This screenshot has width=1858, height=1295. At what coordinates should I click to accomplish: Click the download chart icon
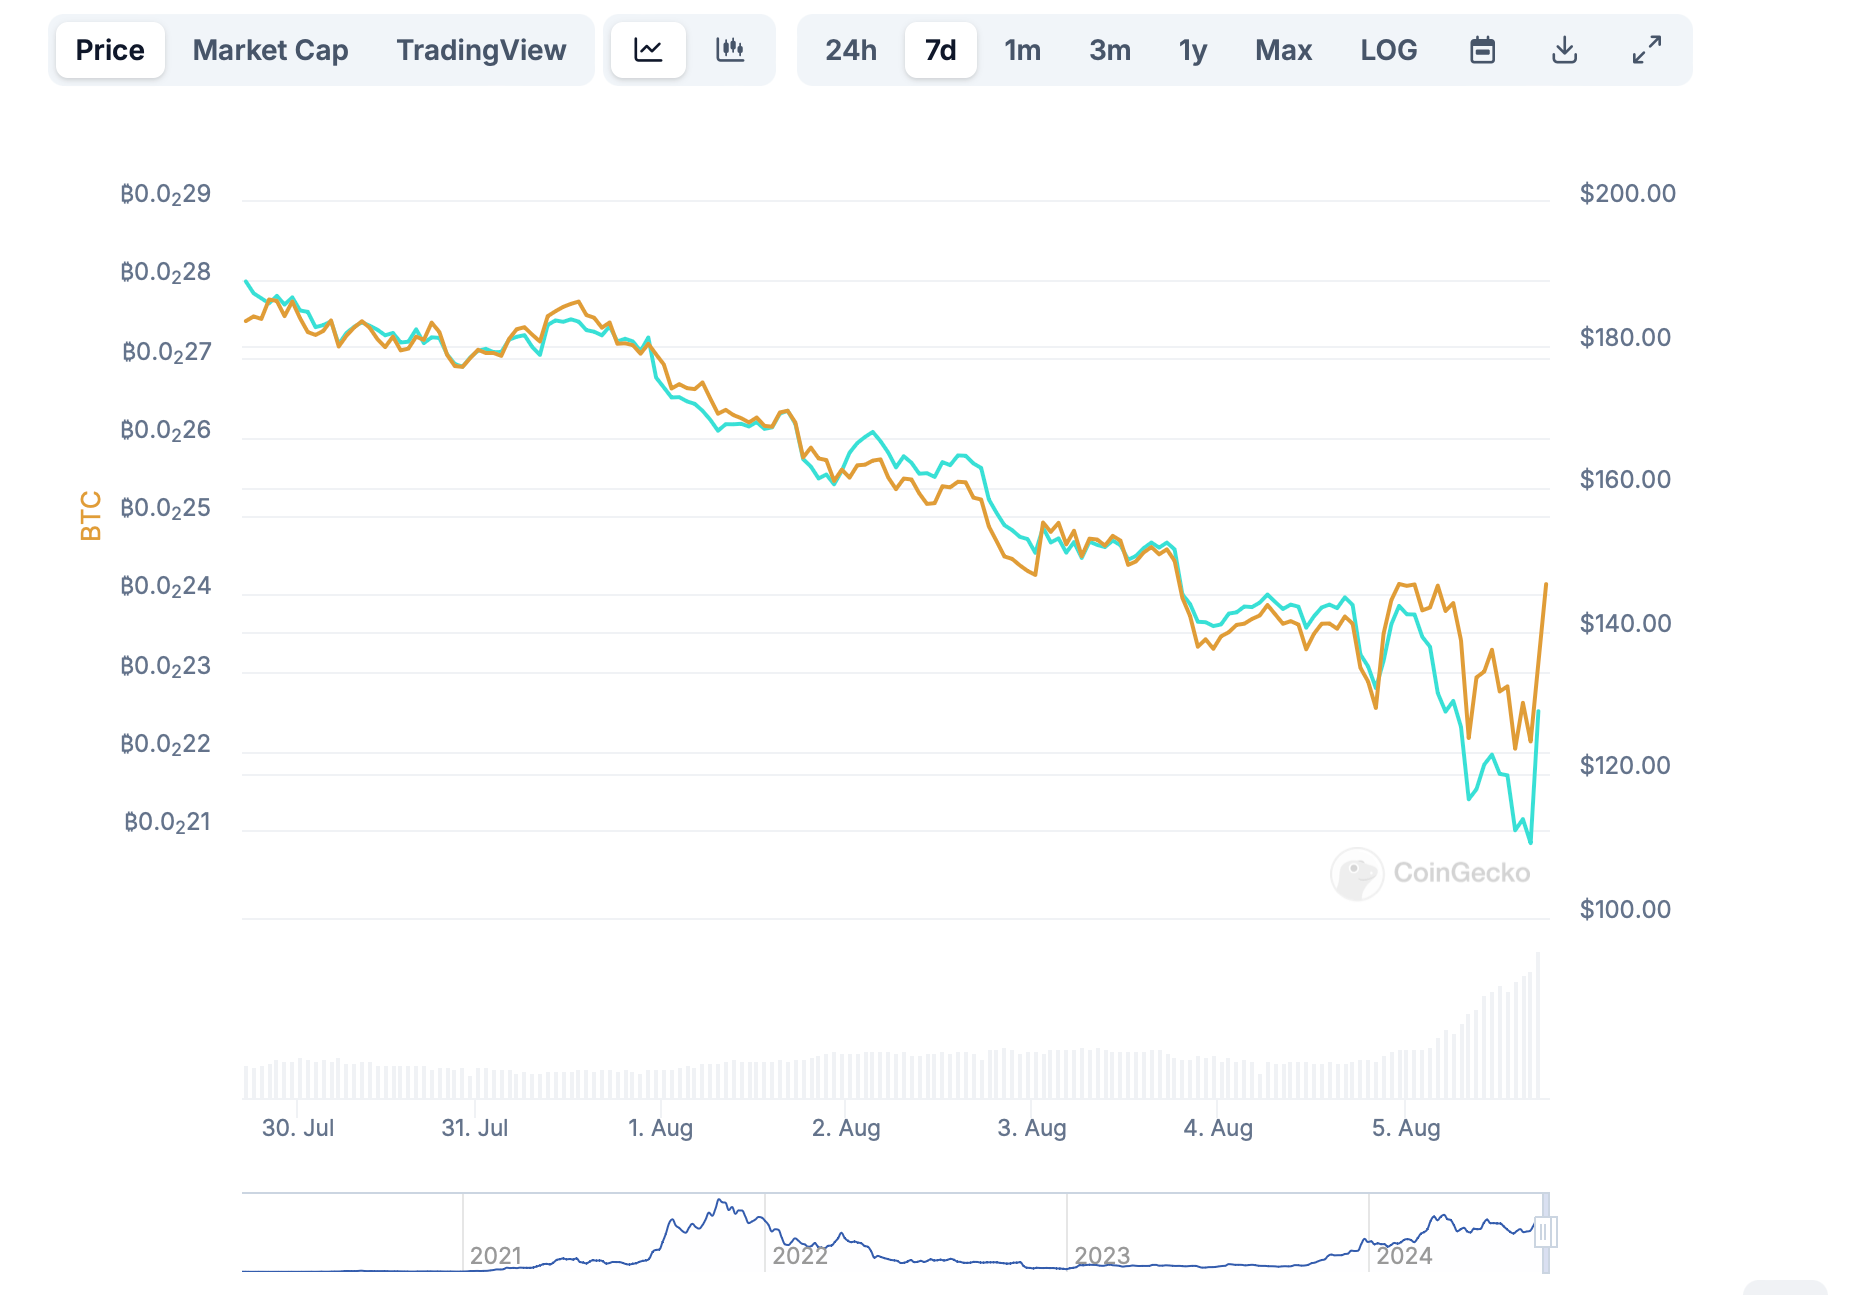(x=1564, y=49)
